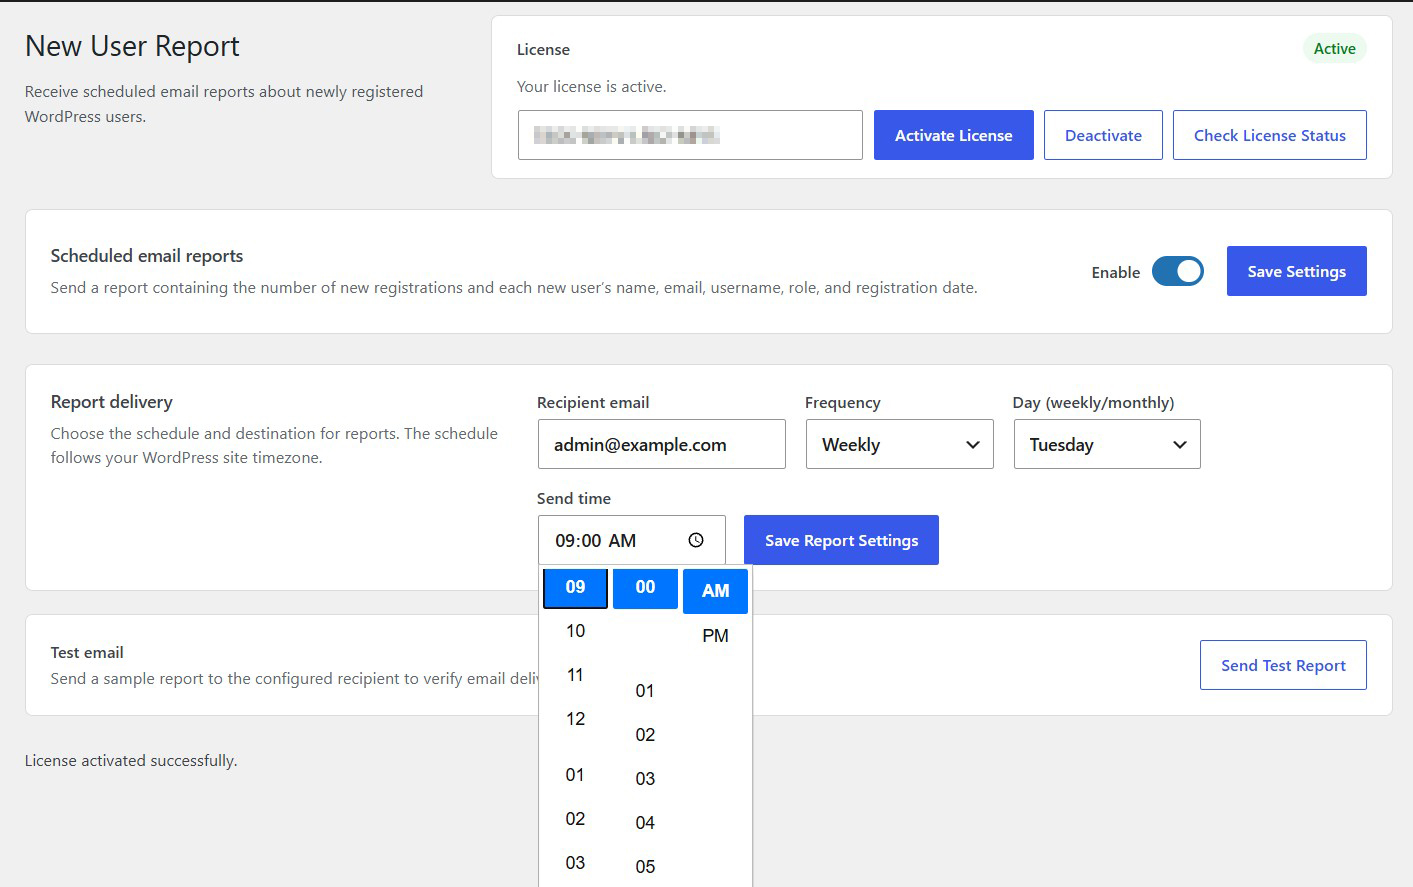Image resolution: width=1413 pixels, height=887 pixels.
Task: Choose AM in the time picker
Action: (715, 591)
